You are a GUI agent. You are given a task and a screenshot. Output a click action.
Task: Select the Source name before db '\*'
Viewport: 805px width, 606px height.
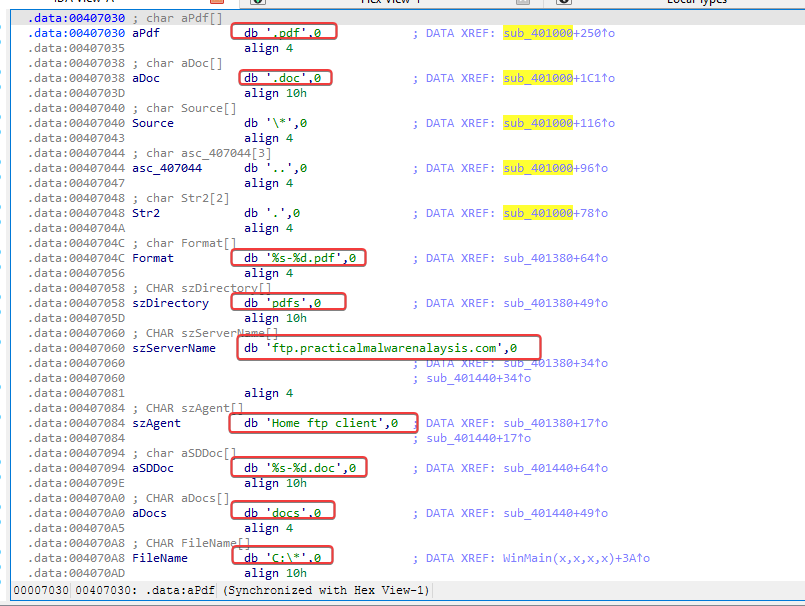click(153, 123)
